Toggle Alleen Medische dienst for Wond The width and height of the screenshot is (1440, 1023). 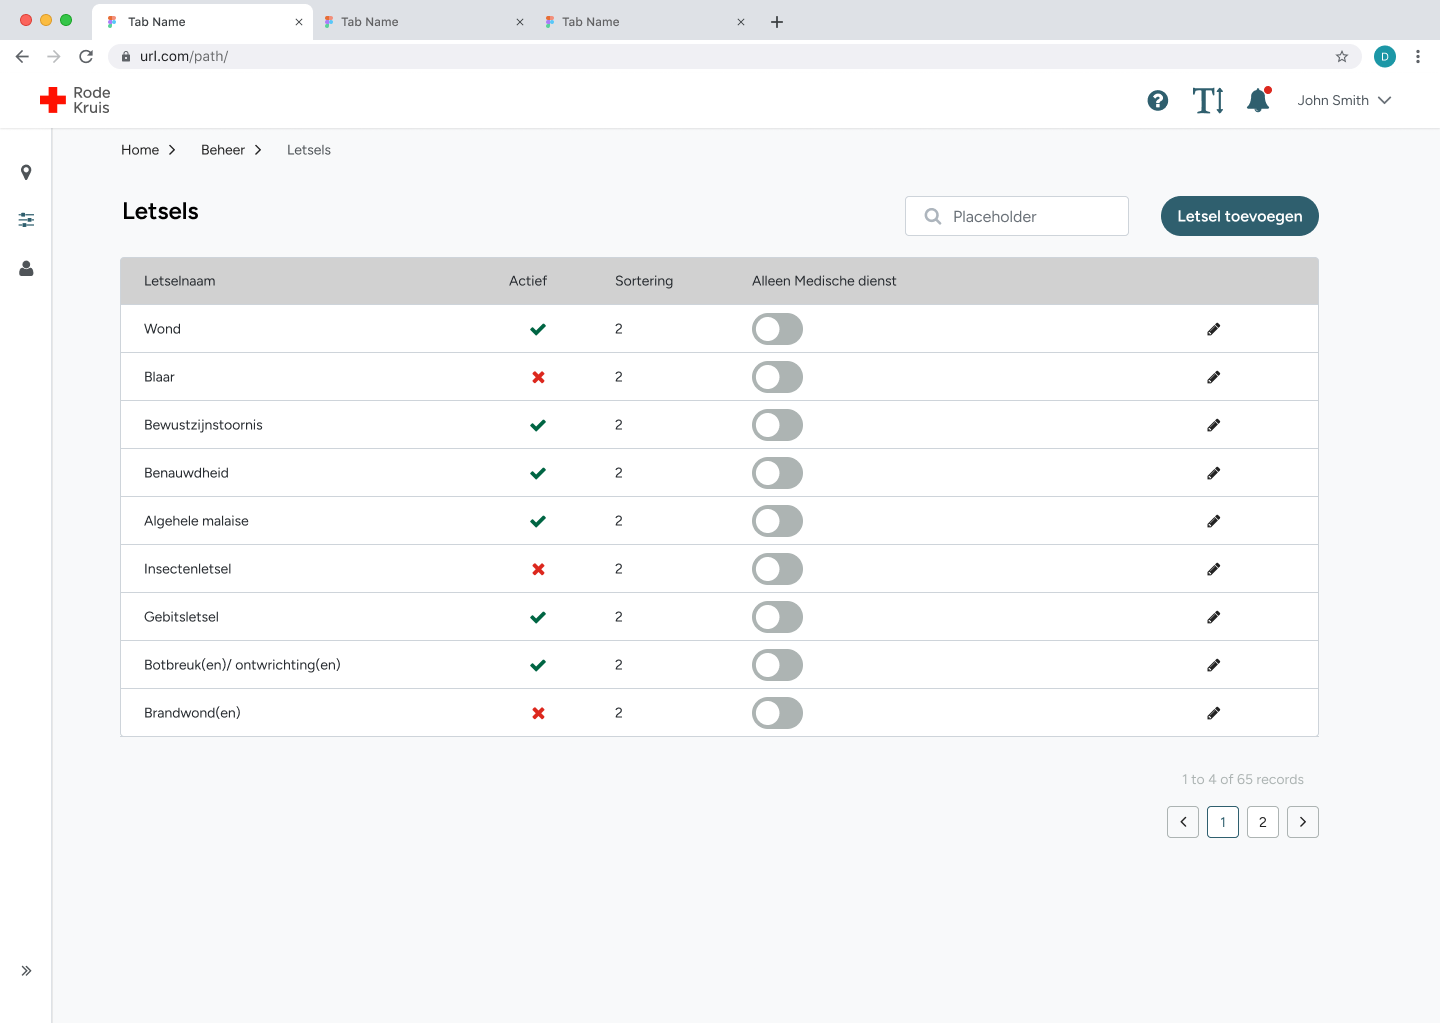[x=777, y=329]
